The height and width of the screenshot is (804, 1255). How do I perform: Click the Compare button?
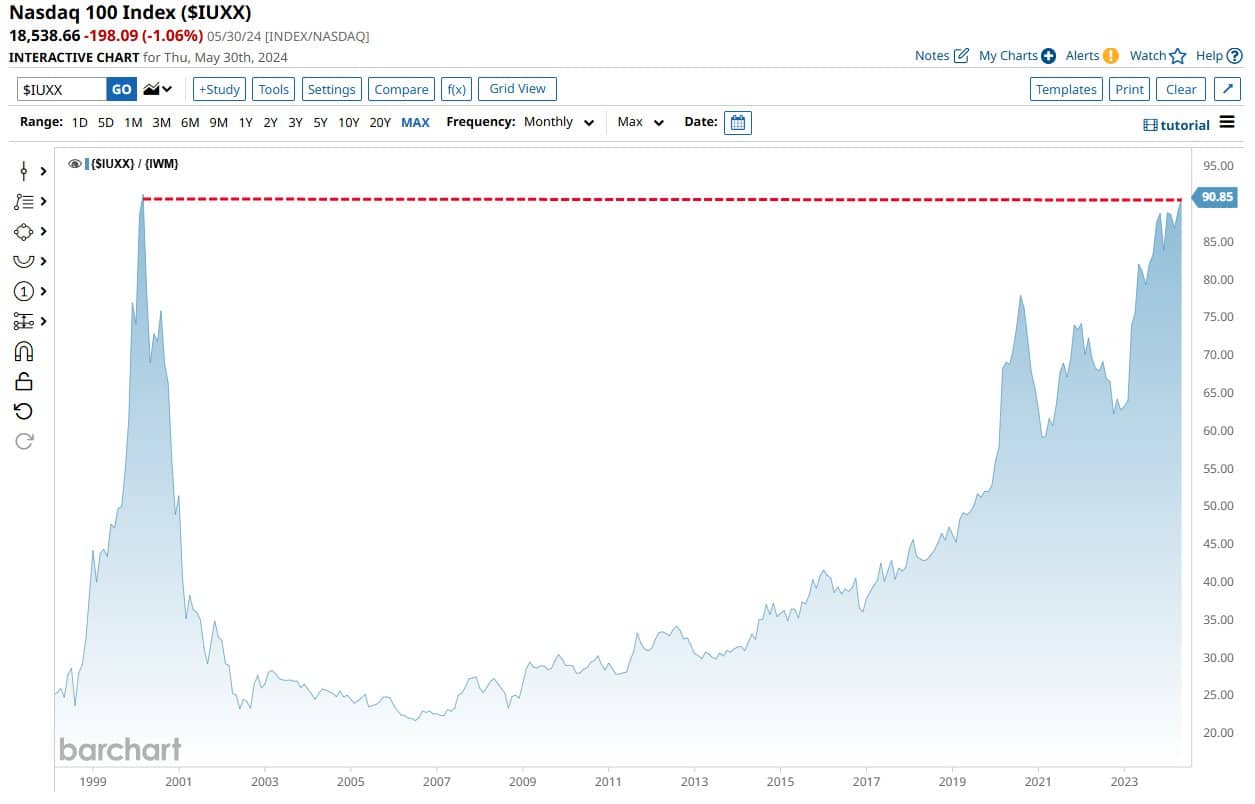401,89
